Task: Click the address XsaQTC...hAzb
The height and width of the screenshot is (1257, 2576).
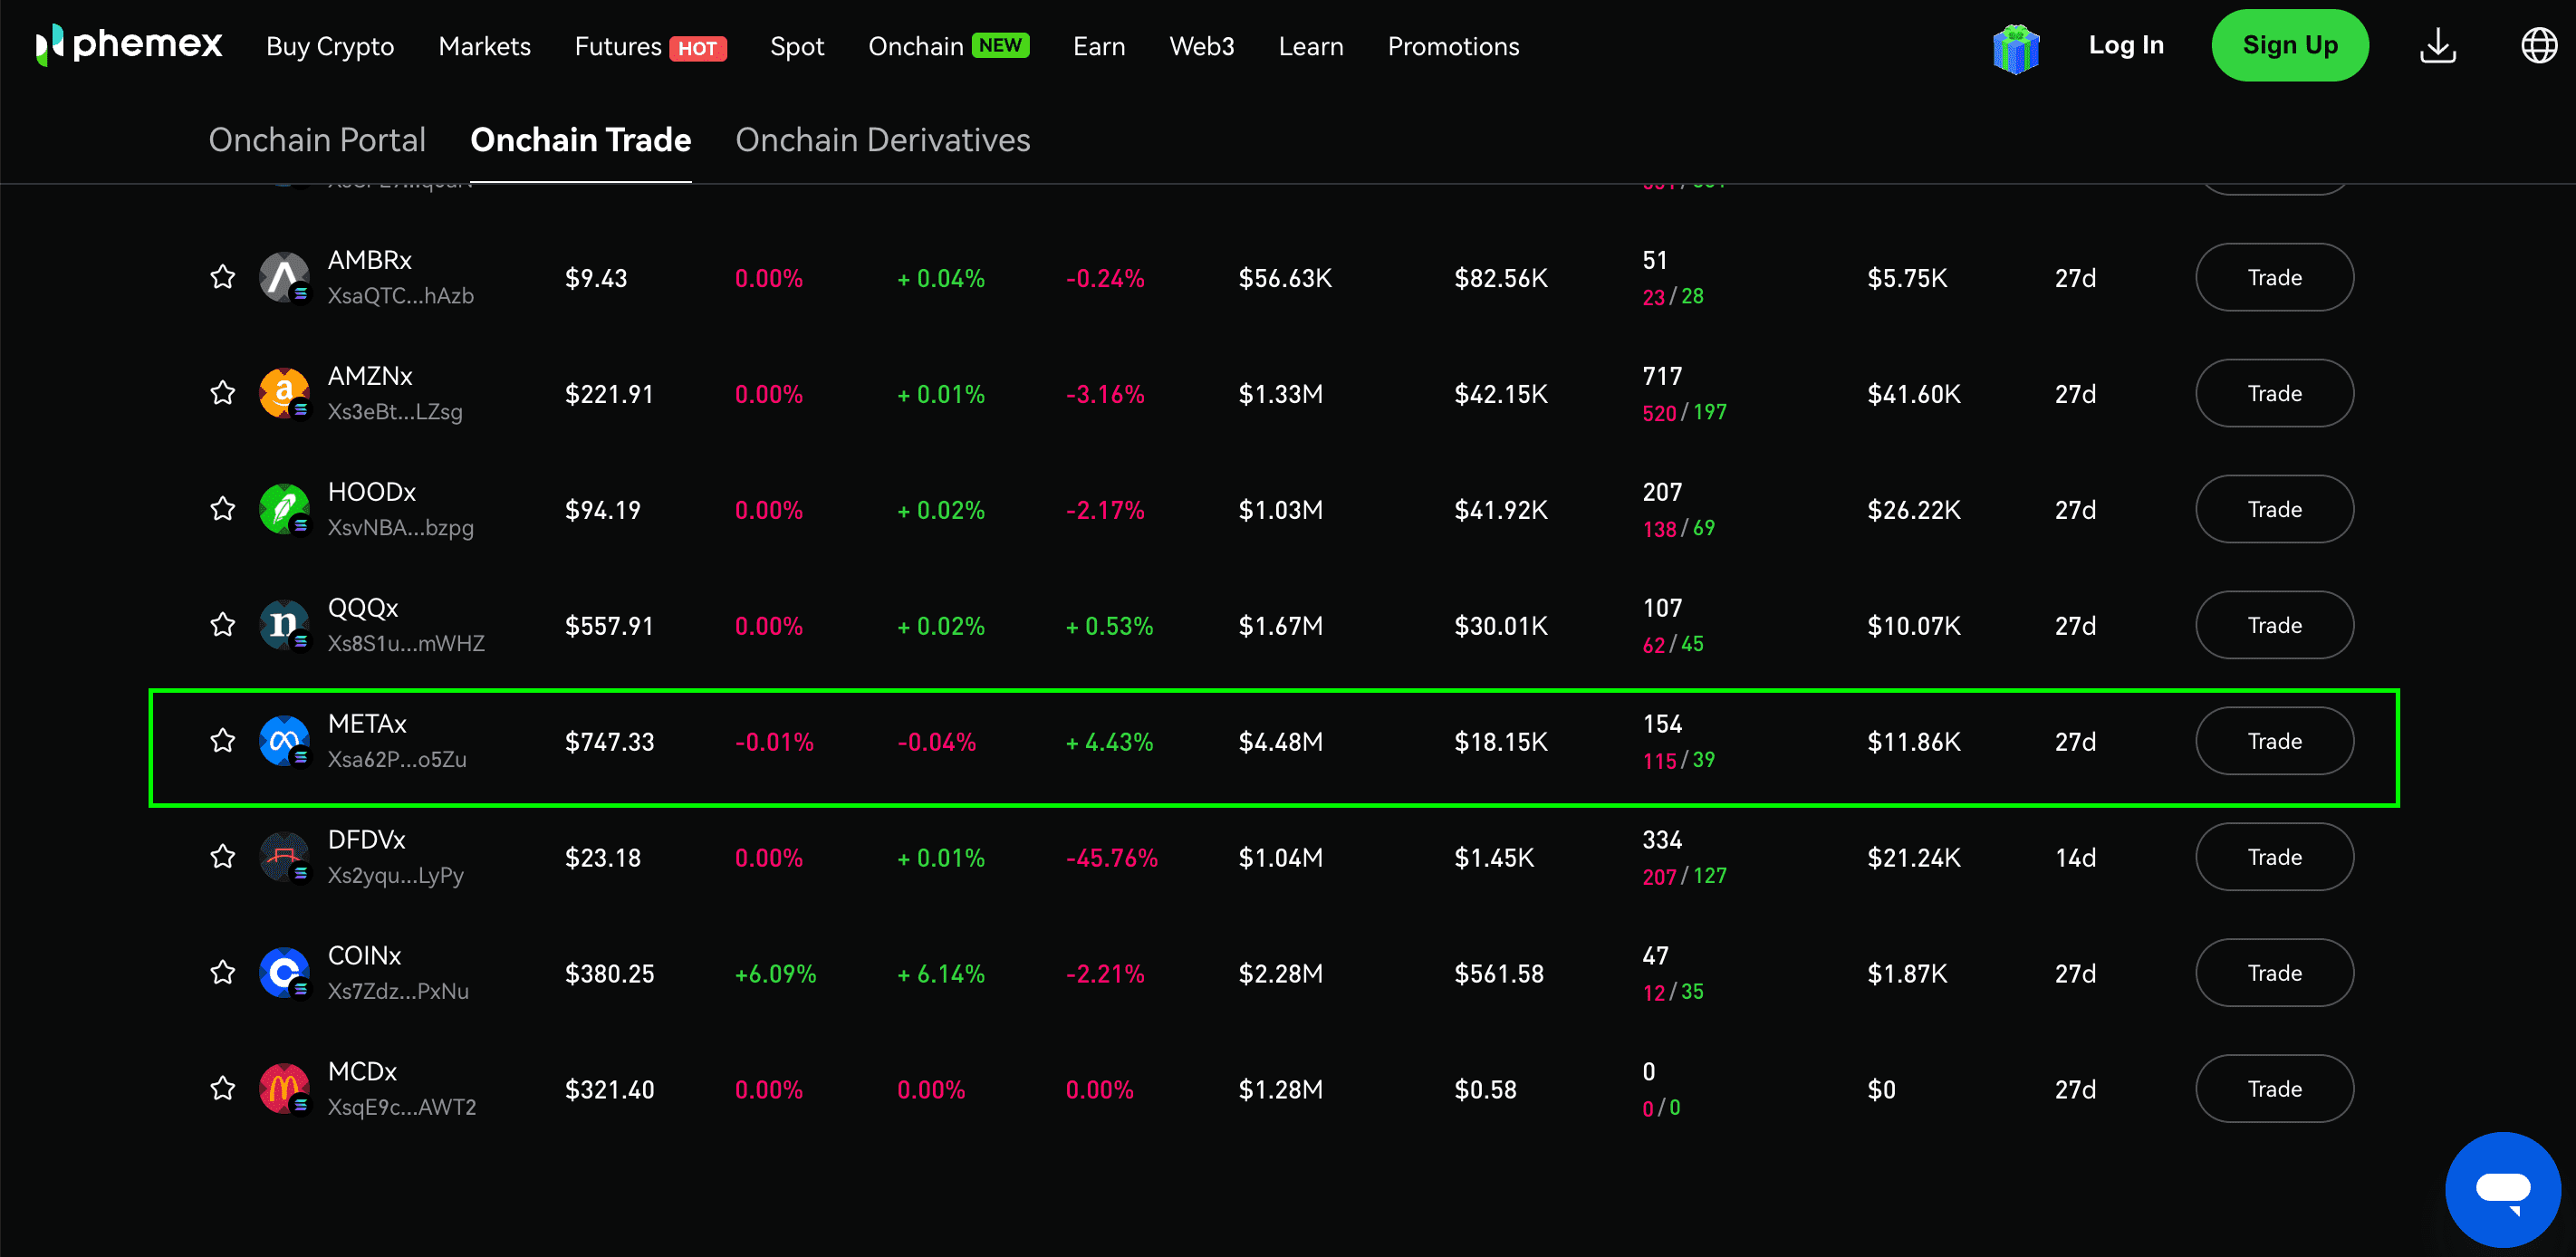Action: point(401,296)
